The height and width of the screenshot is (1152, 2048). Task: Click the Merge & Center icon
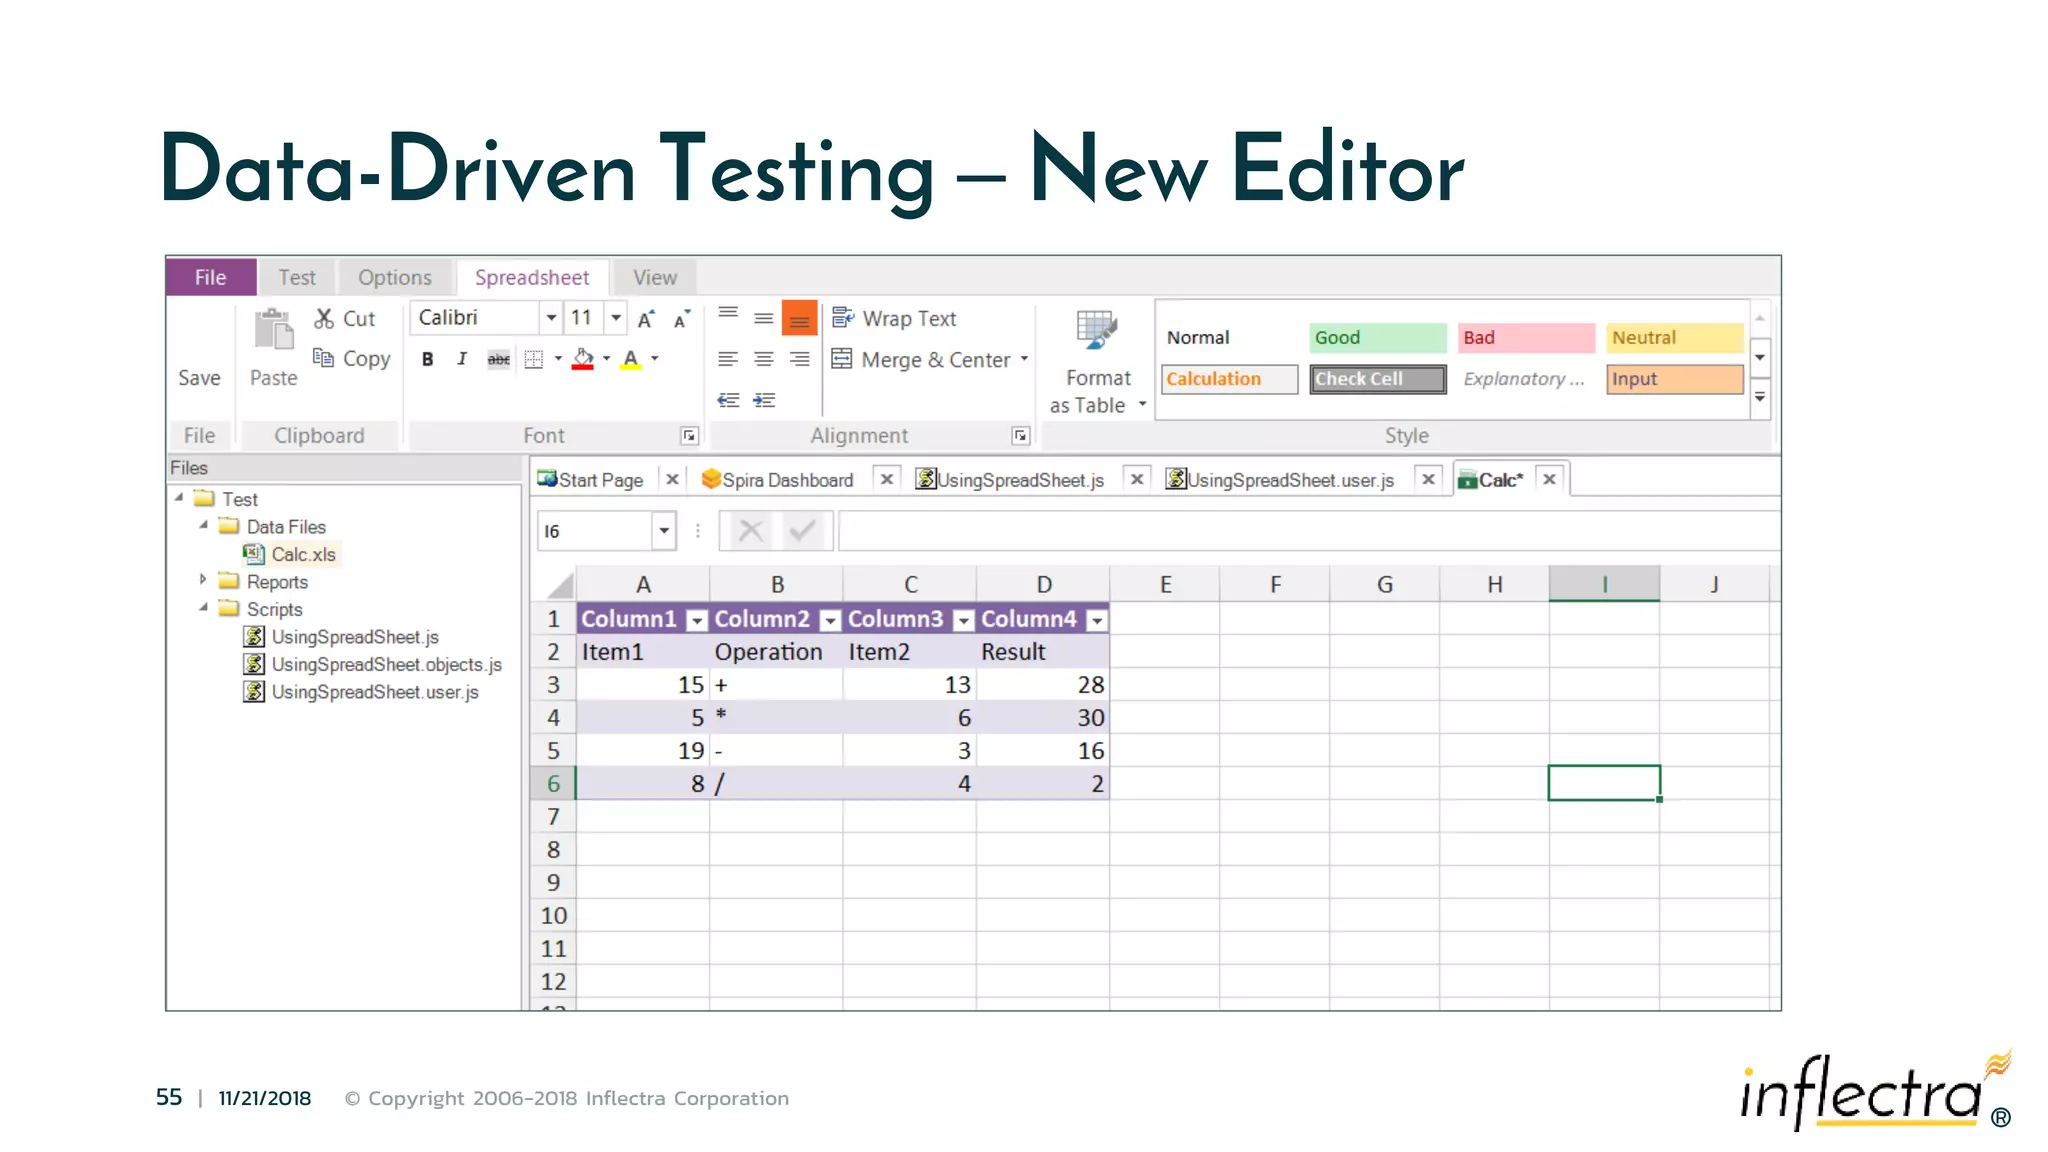coord(842,359)
